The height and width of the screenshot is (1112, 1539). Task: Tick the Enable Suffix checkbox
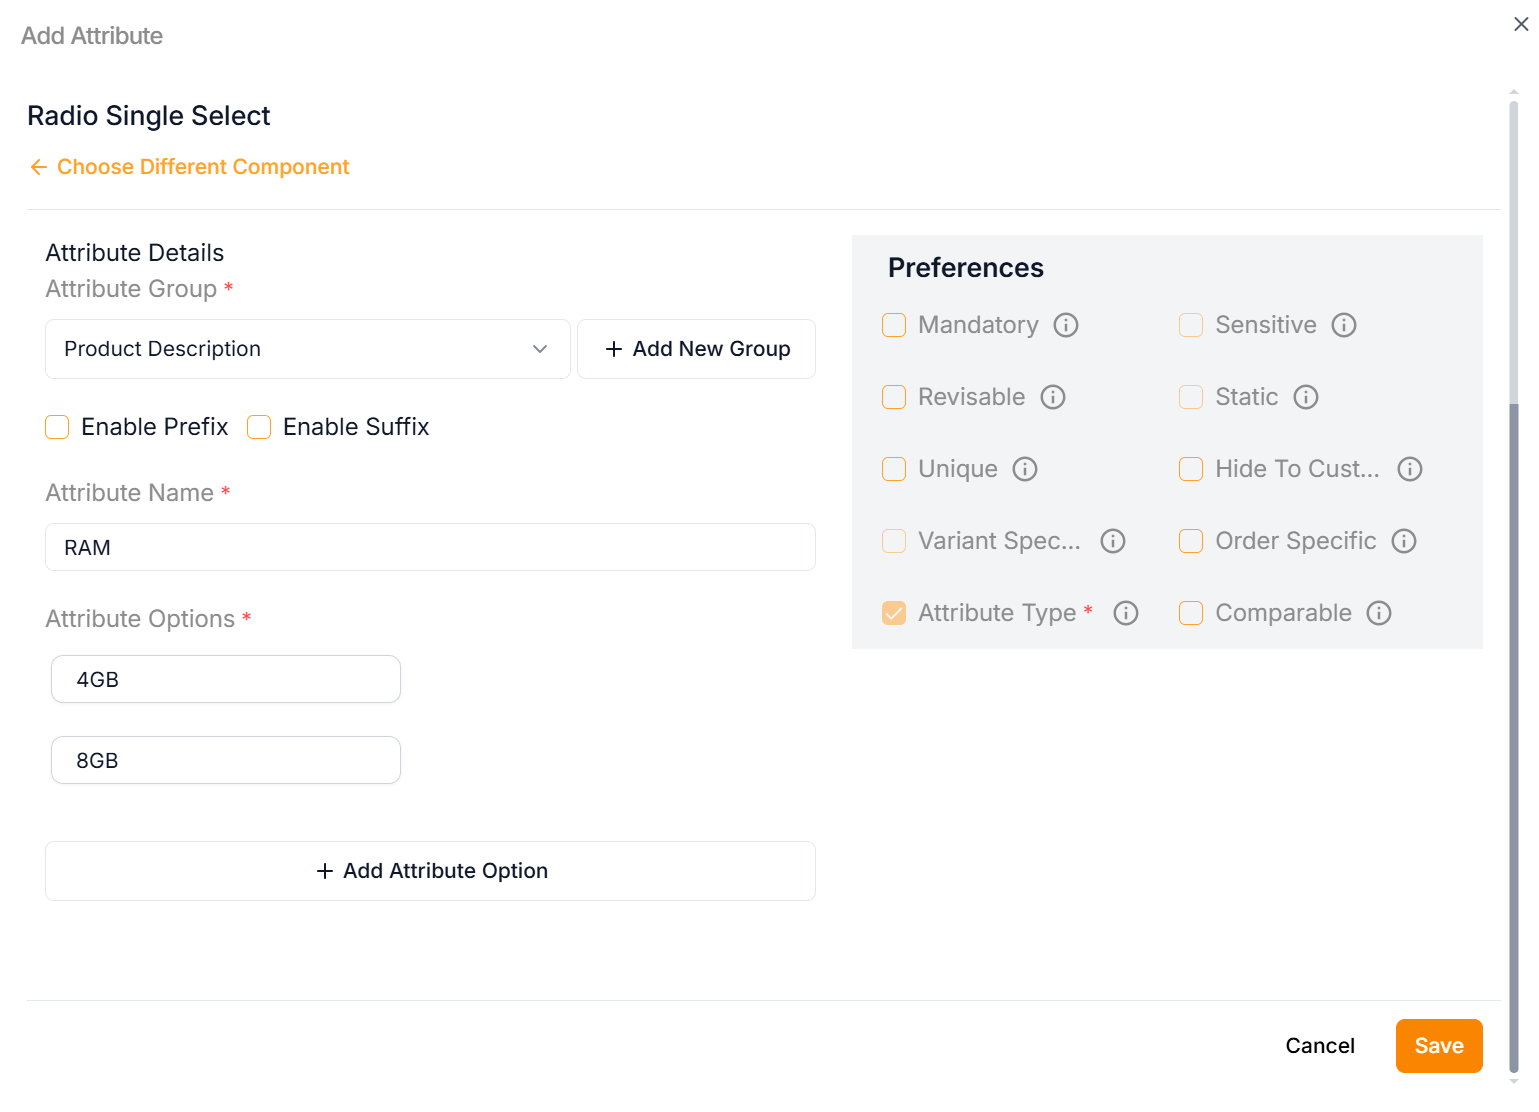(260, 427)
